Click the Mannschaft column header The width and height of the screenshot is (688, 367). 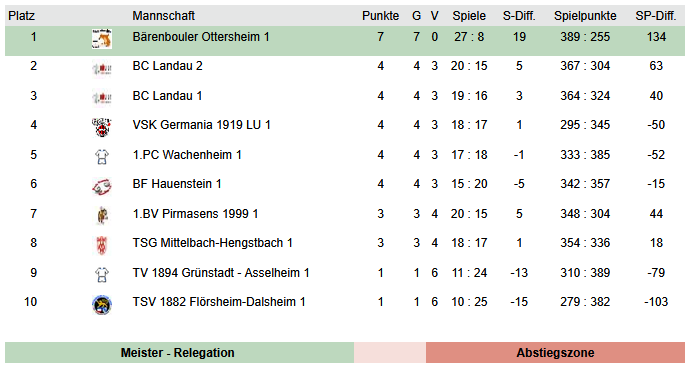[x=164, y=16]
